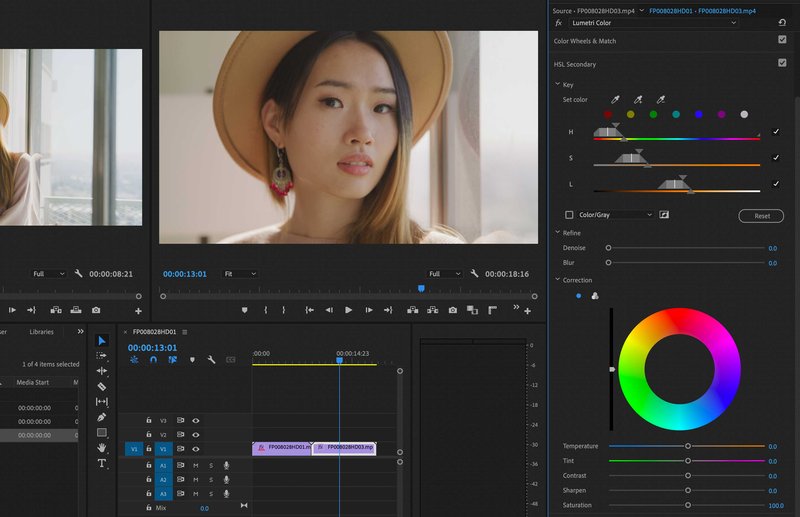Collapse the Key section

click(x=558, y=84)
